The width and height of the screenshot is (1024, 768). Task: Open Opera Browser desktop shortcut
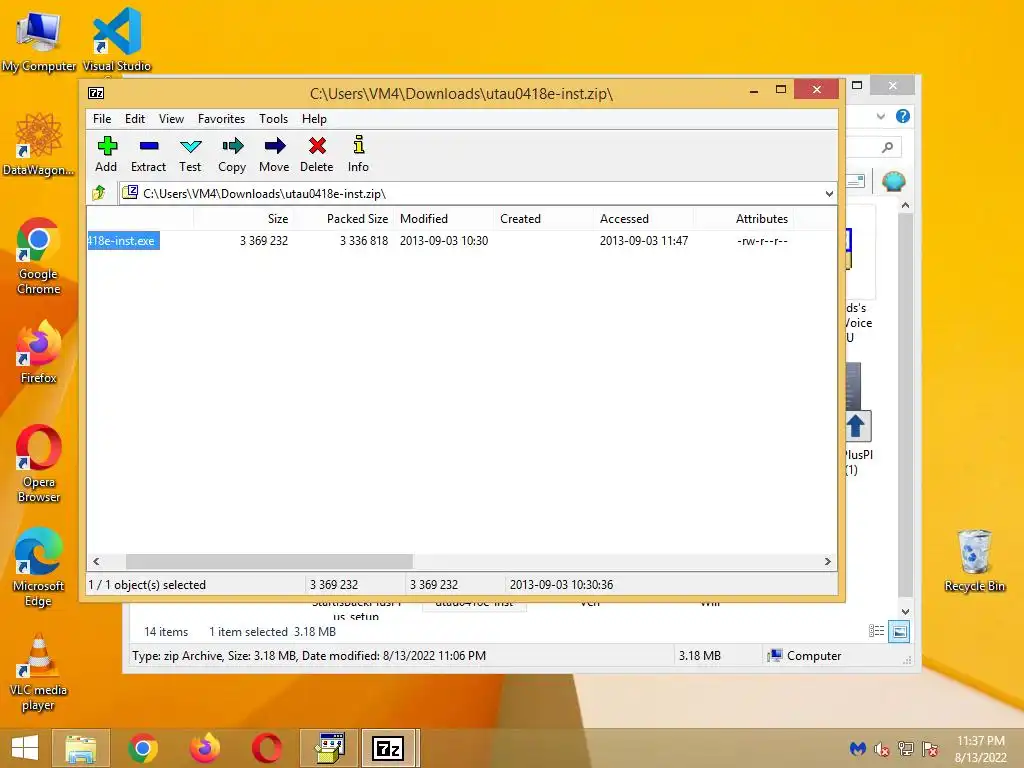[39, 464]
